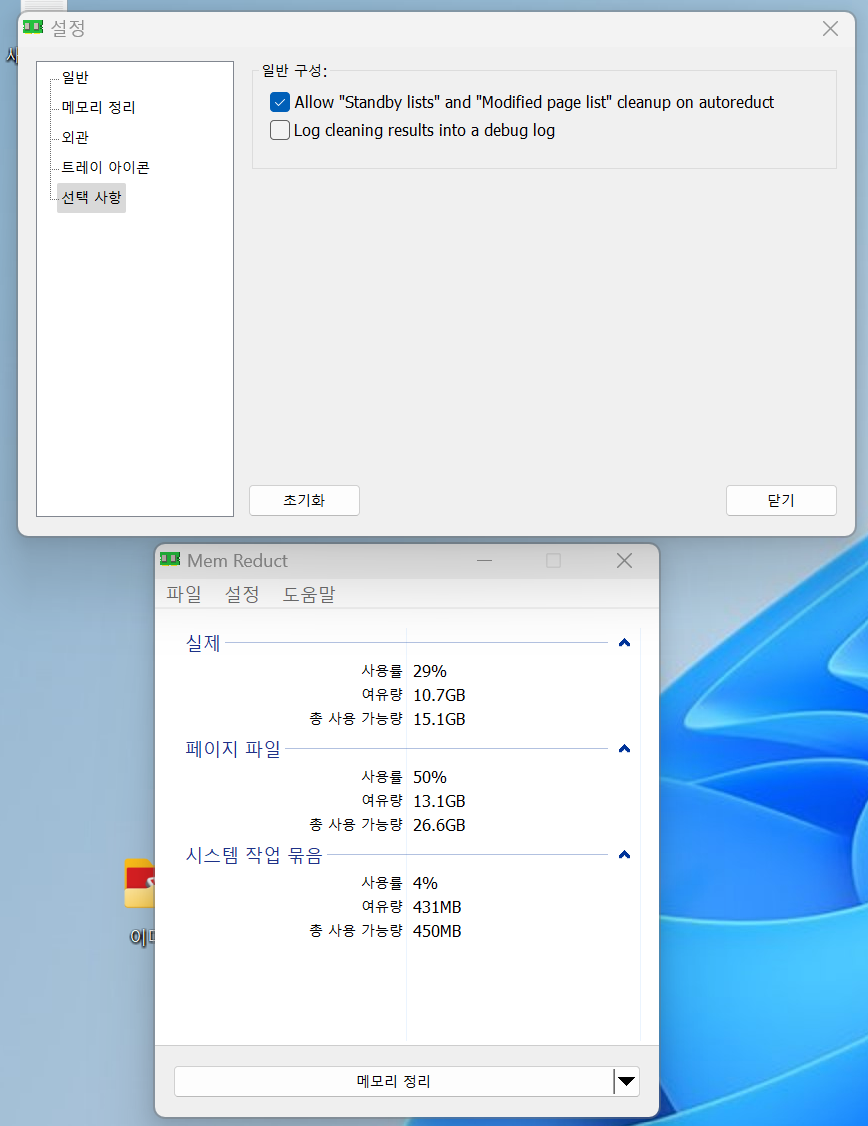The width and height of the screenshot is (868, 1126).
Task: Click the 시스템 작업 묶음 section heading
Action: tap(254, 855)
